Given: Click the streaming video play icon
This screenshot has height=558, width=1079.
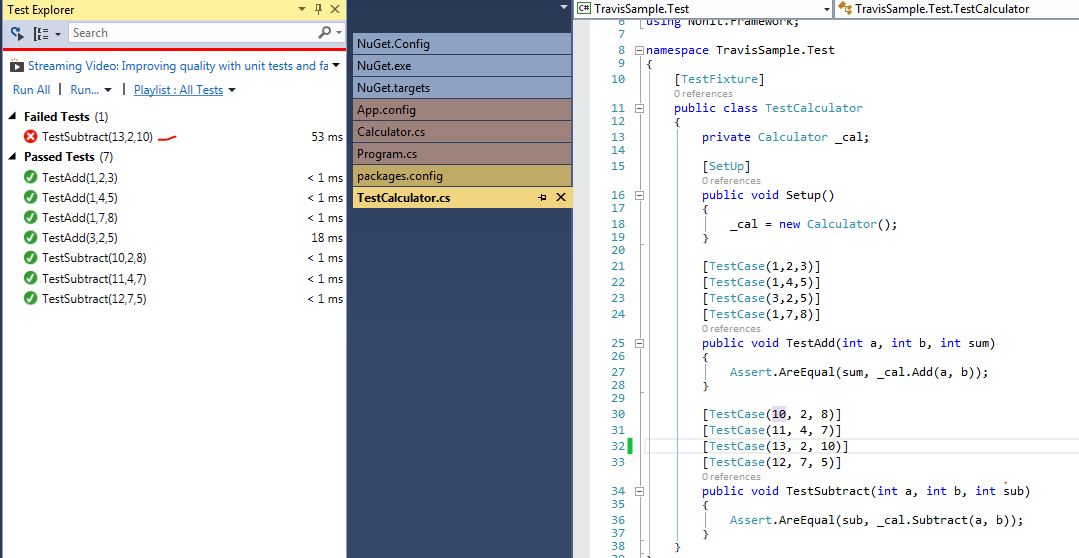Looking at the screenshot, I should click(17, 66).
